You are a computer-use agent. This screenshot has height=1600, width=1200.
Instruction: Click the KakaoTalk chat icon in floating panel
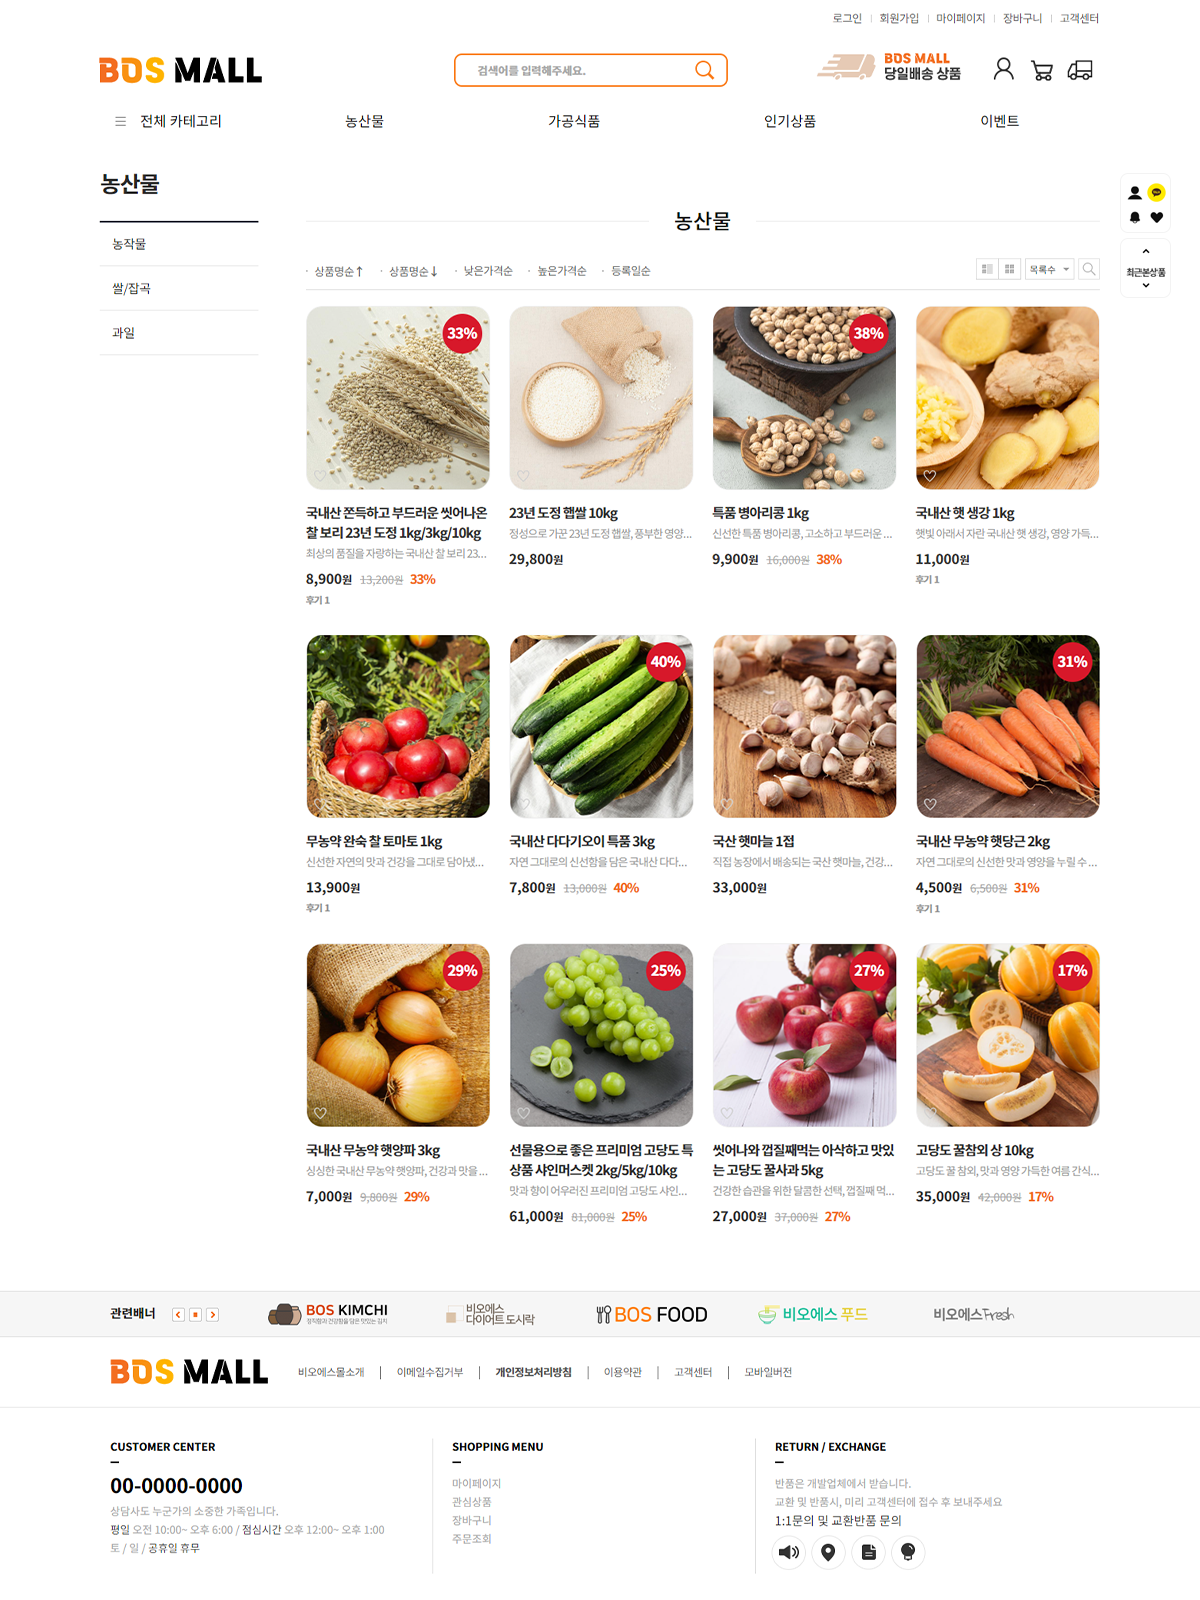1157,192
